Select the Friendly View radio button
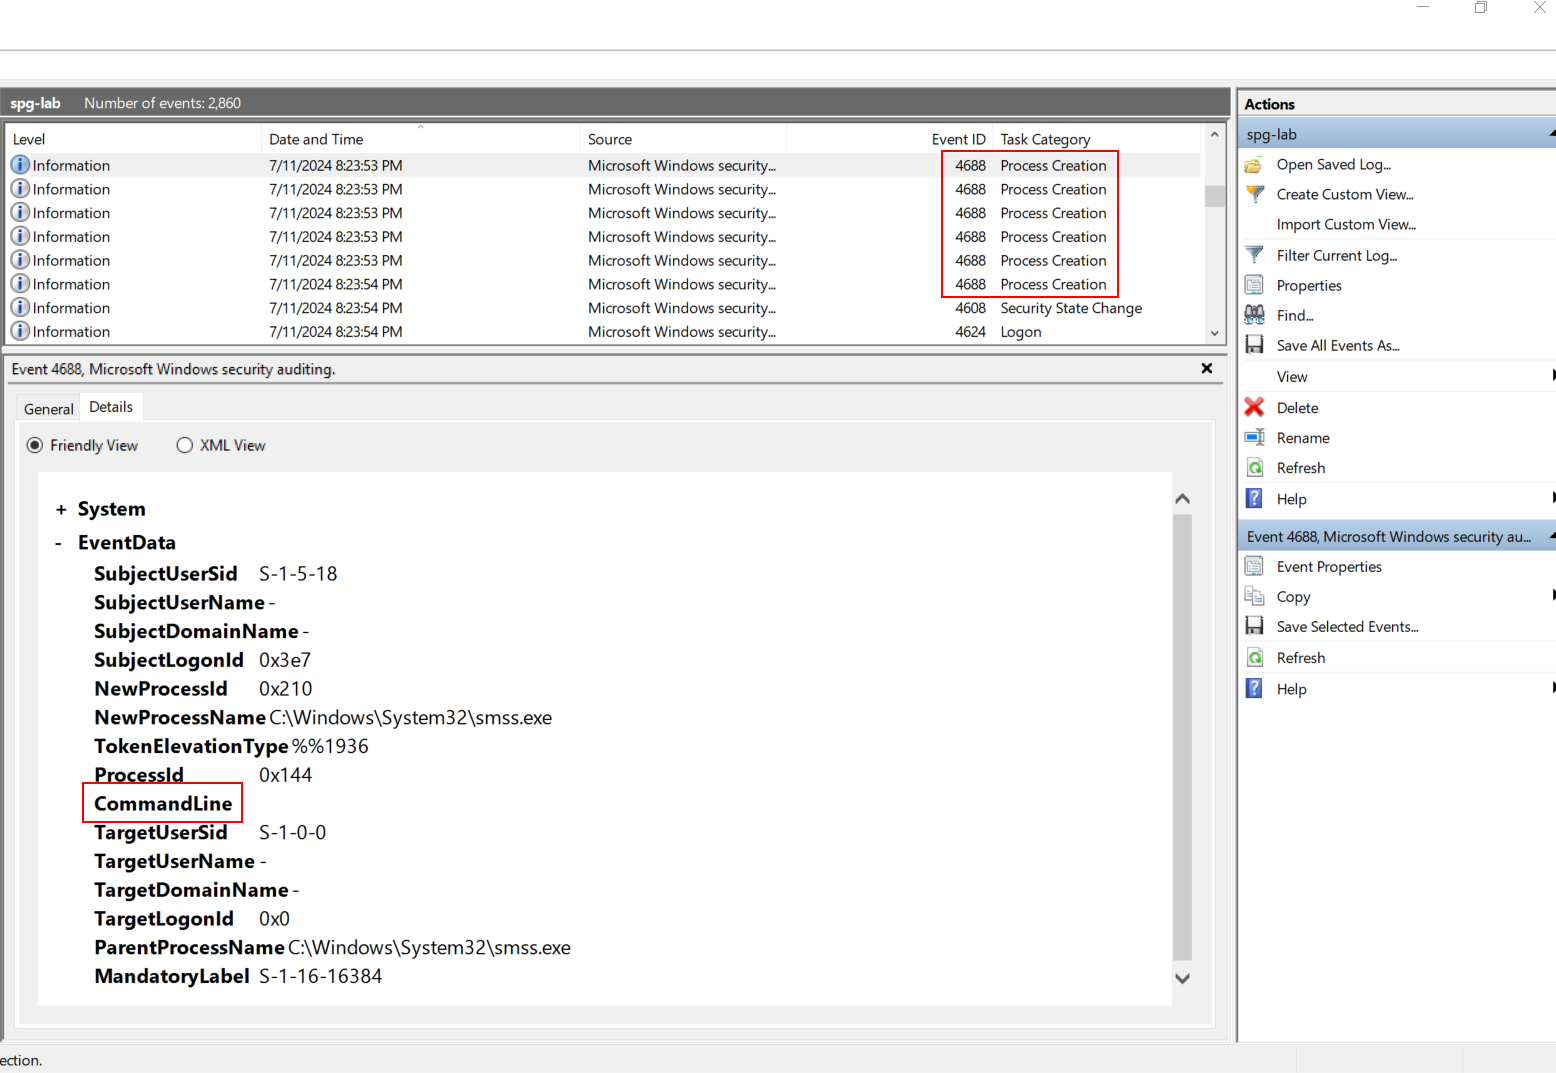Screen dimensions: 1556x1073 [x=35, y=446]
